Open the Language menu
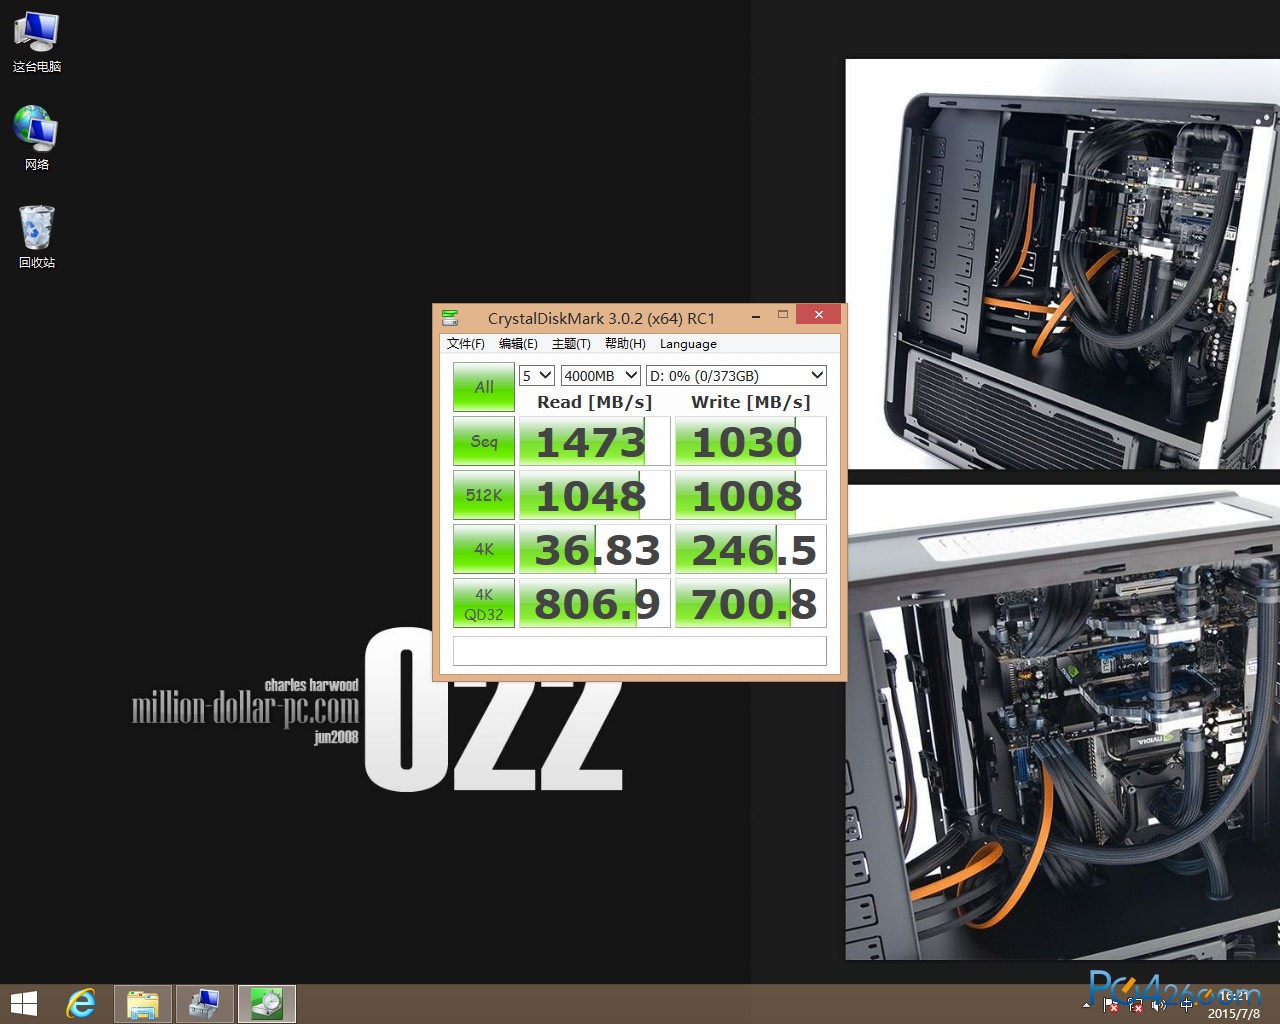1280x1024 pixels. pos(688,344)
